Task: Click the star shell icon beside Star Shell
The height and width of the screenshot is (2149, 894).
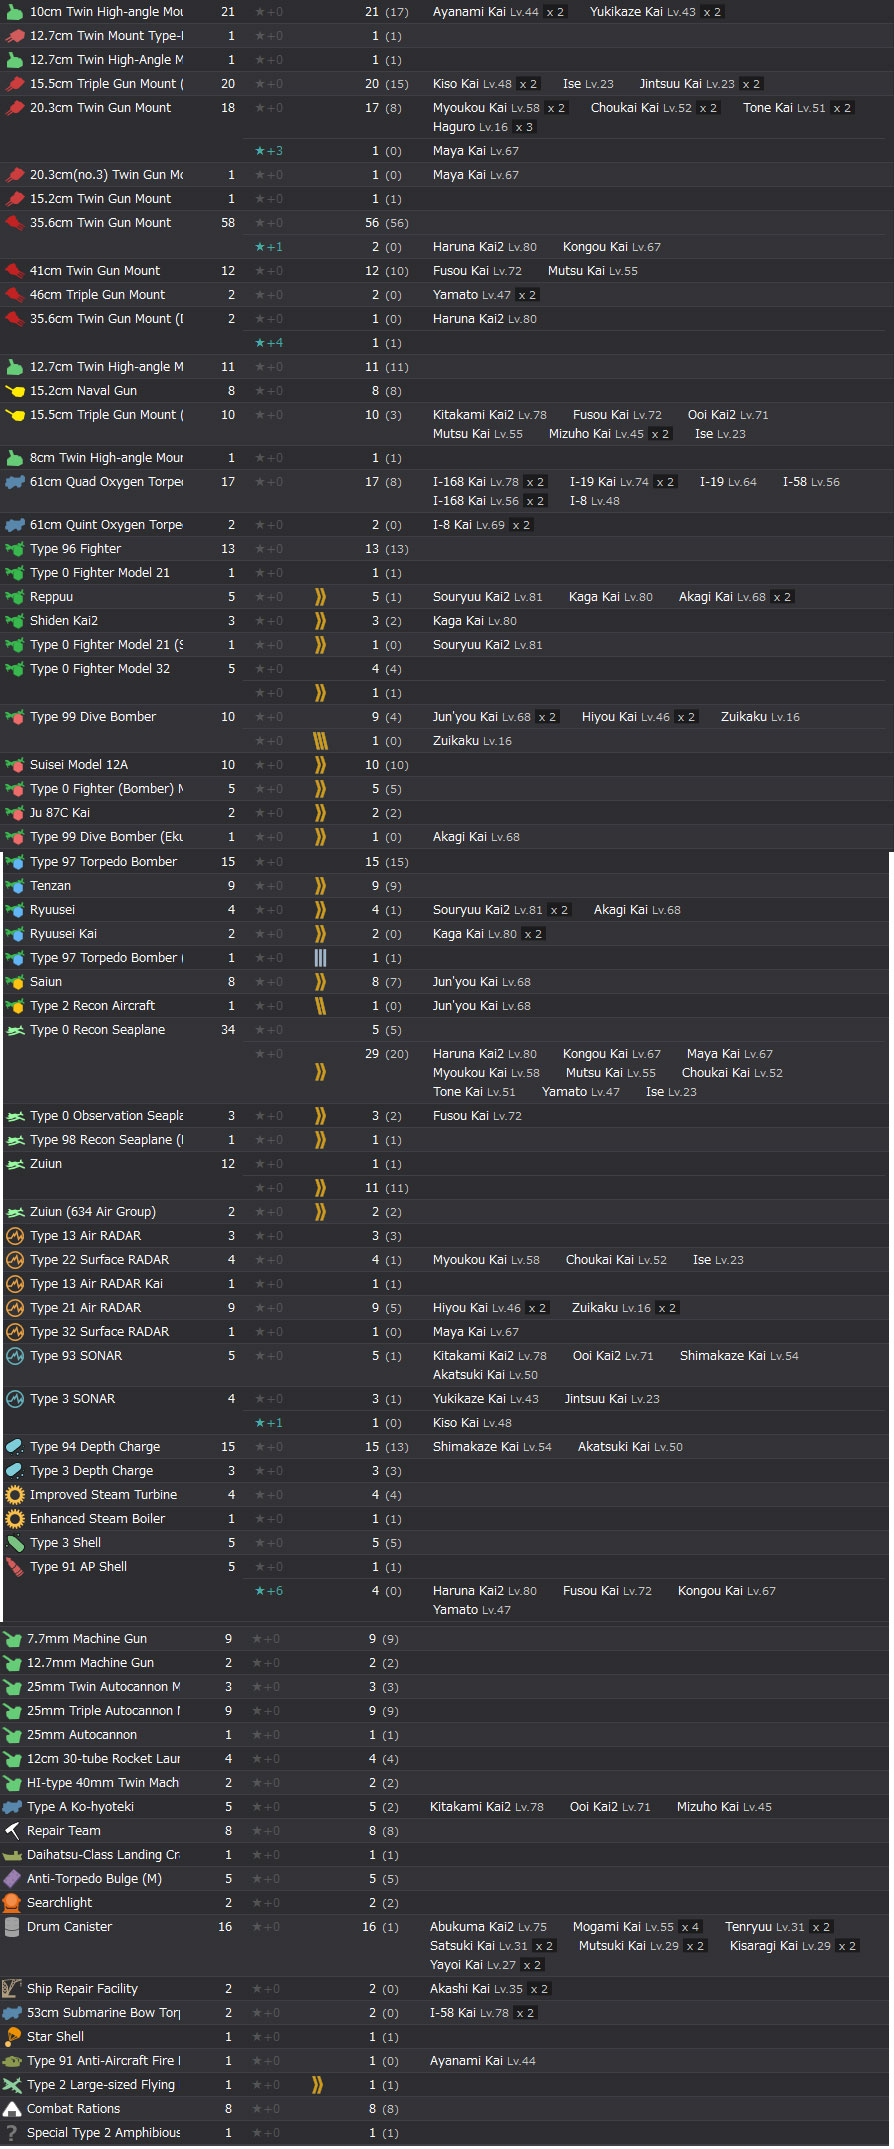Action: pos(12,2037)
